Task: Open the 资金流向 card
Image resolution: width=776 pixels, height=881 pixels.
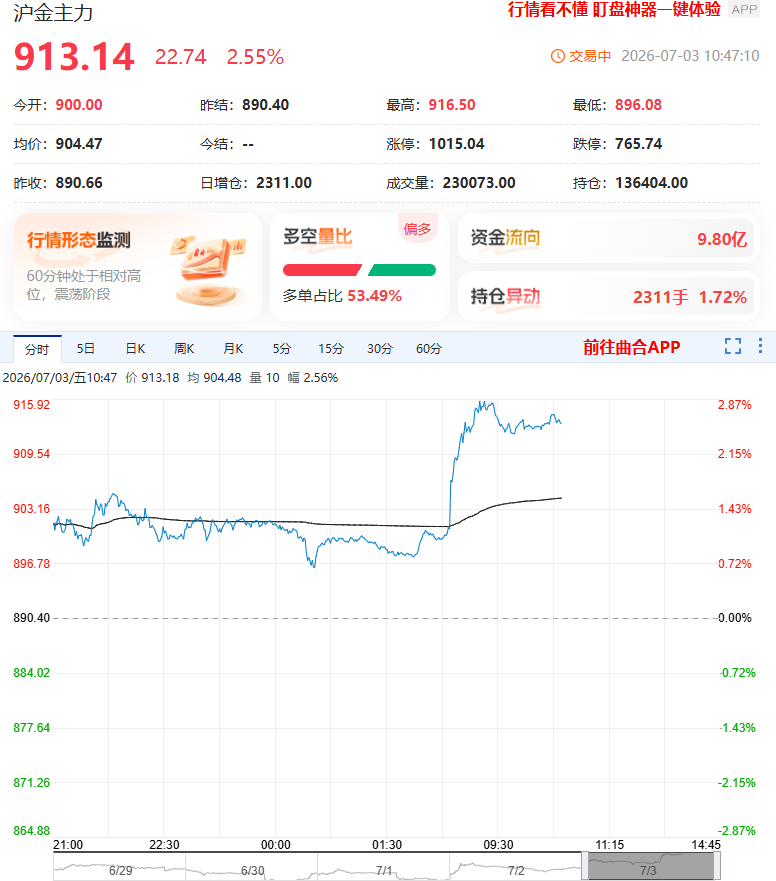Action: pyautogui.click(x=609, y=238)
